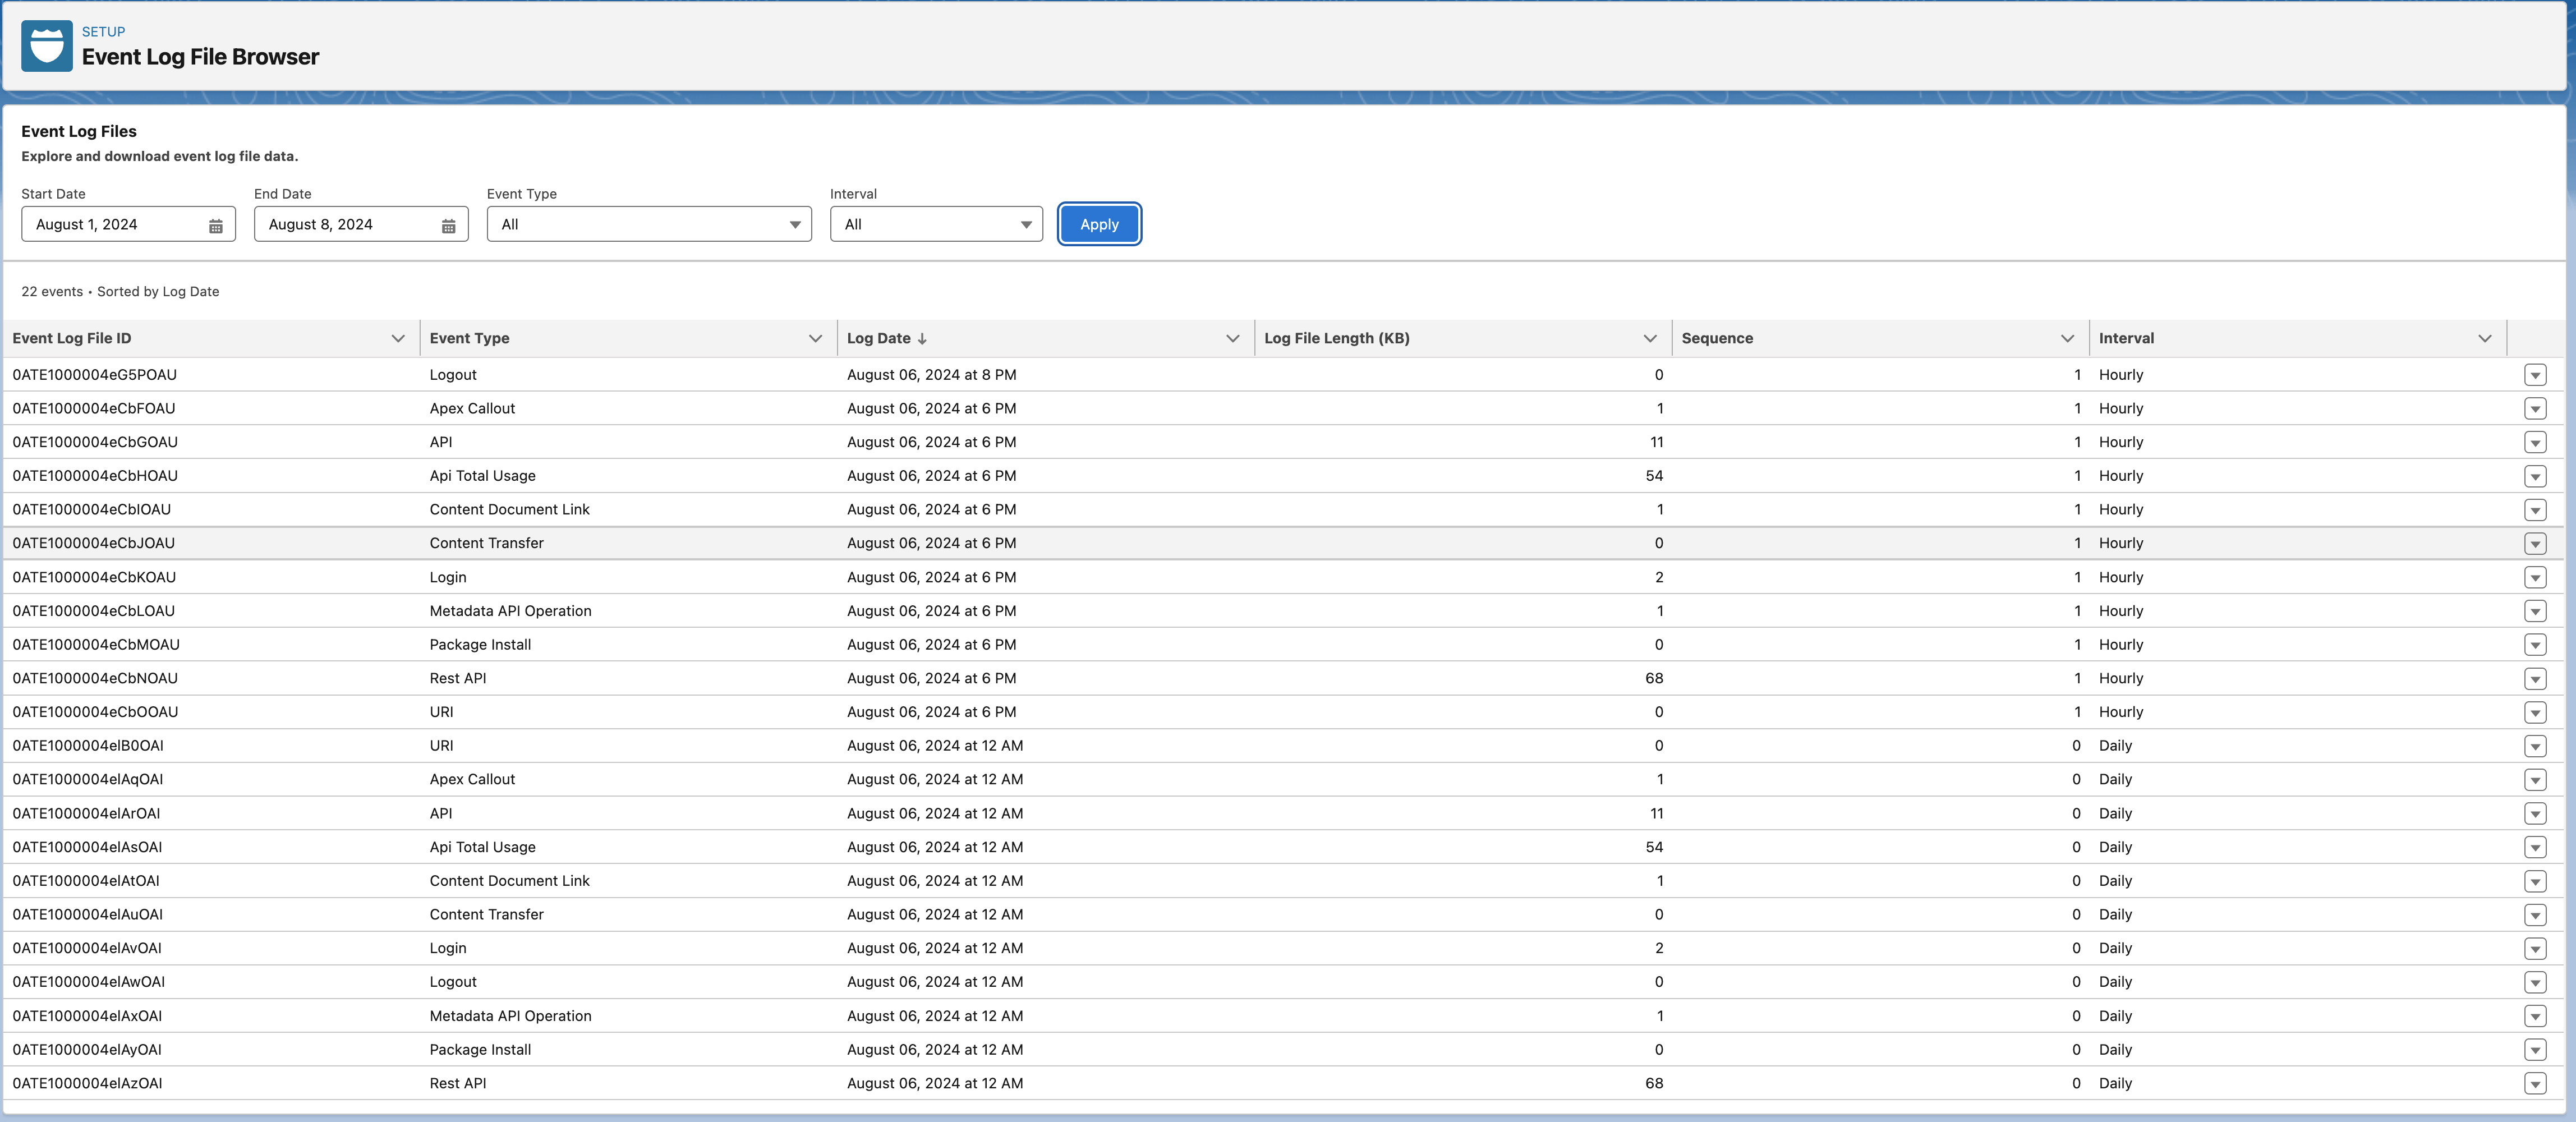Click the Apply button
The image size is (2576, 1122).
1098,225
